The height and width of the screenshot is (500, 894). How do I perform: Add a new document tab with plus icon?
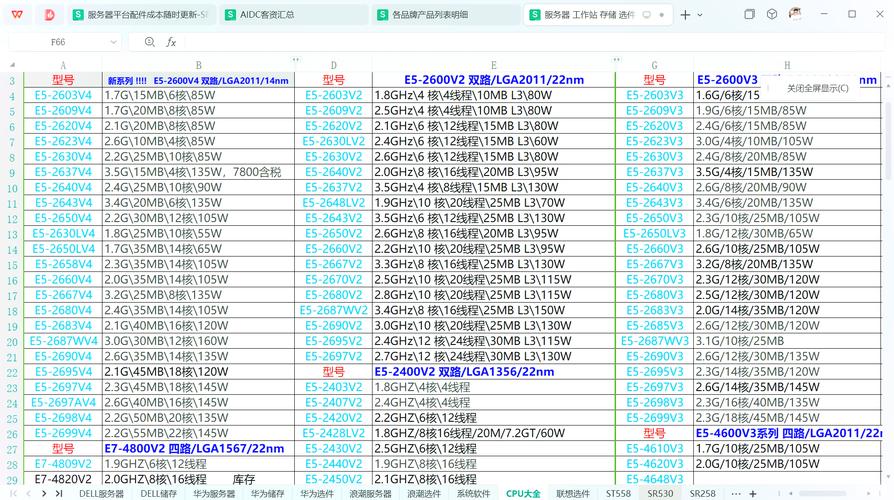(x=685, y=15)
